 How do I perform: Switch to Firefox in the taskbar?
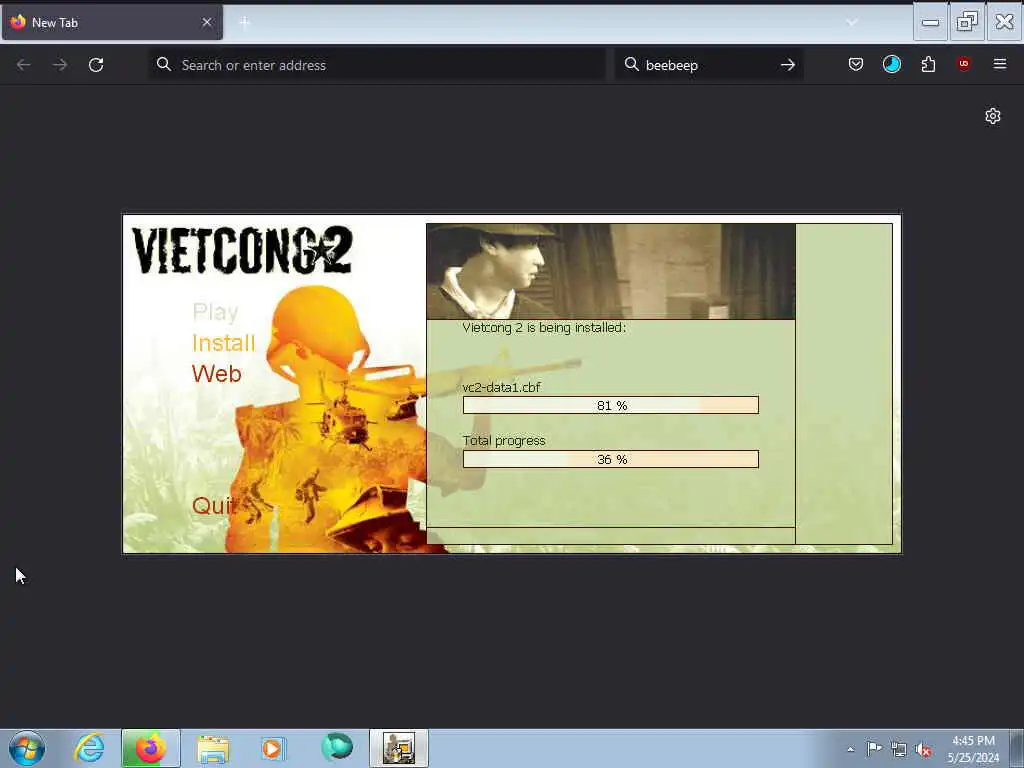click(150, 748)
